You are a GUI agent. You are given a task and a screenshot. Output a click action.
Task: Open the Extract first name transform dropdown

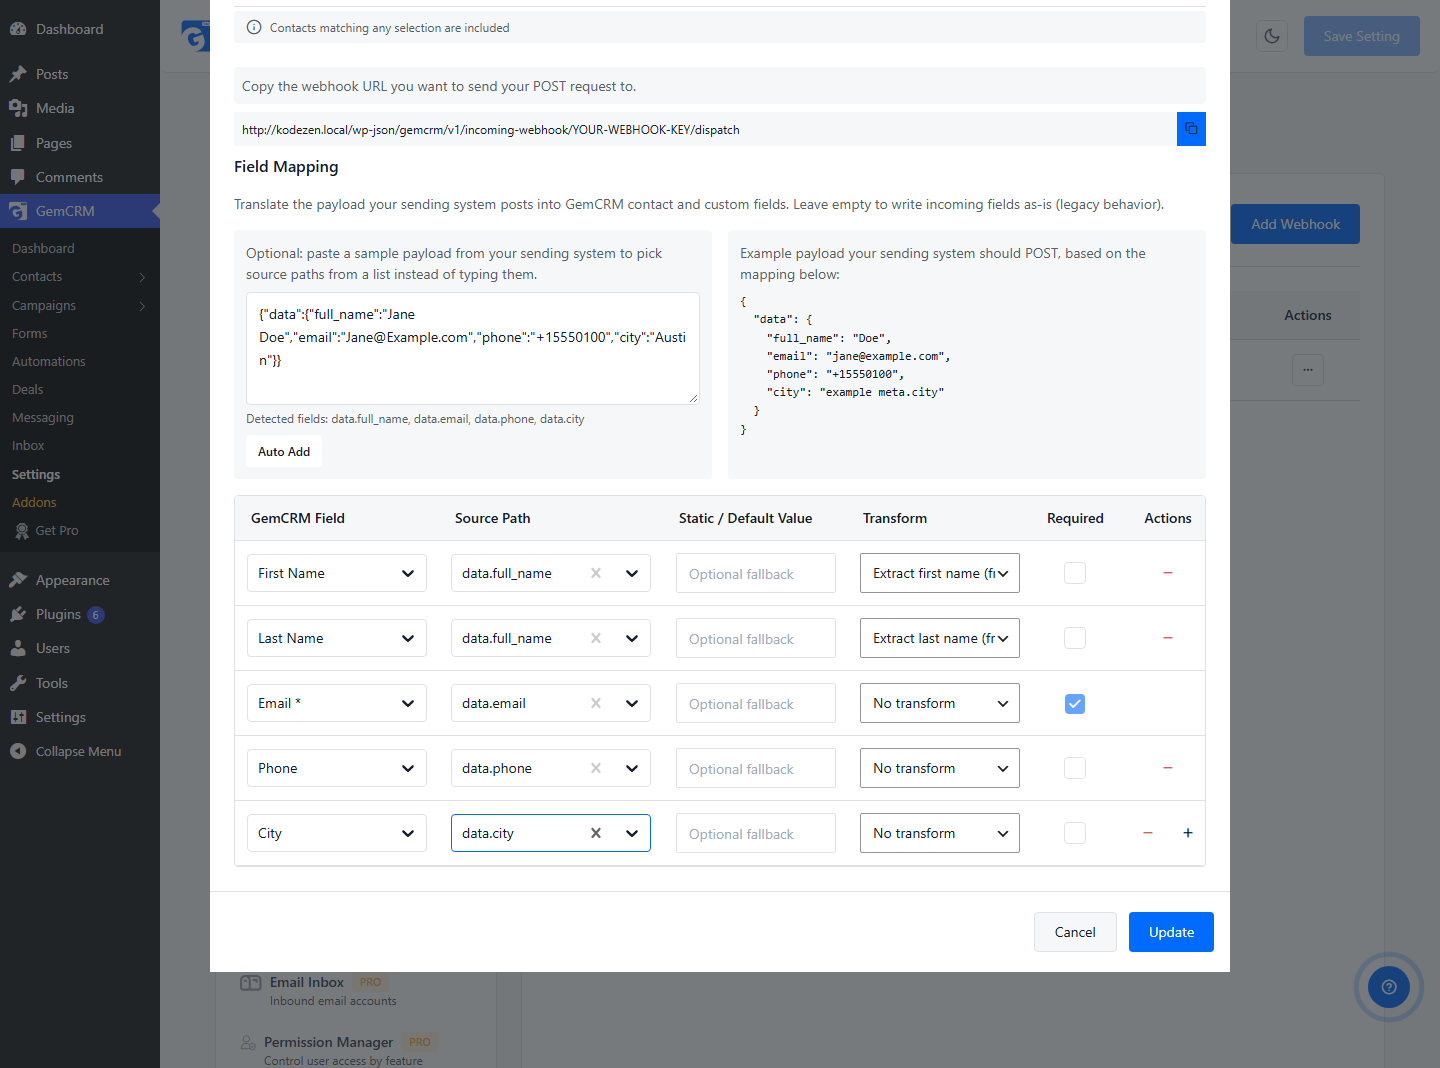click(940, 573)
